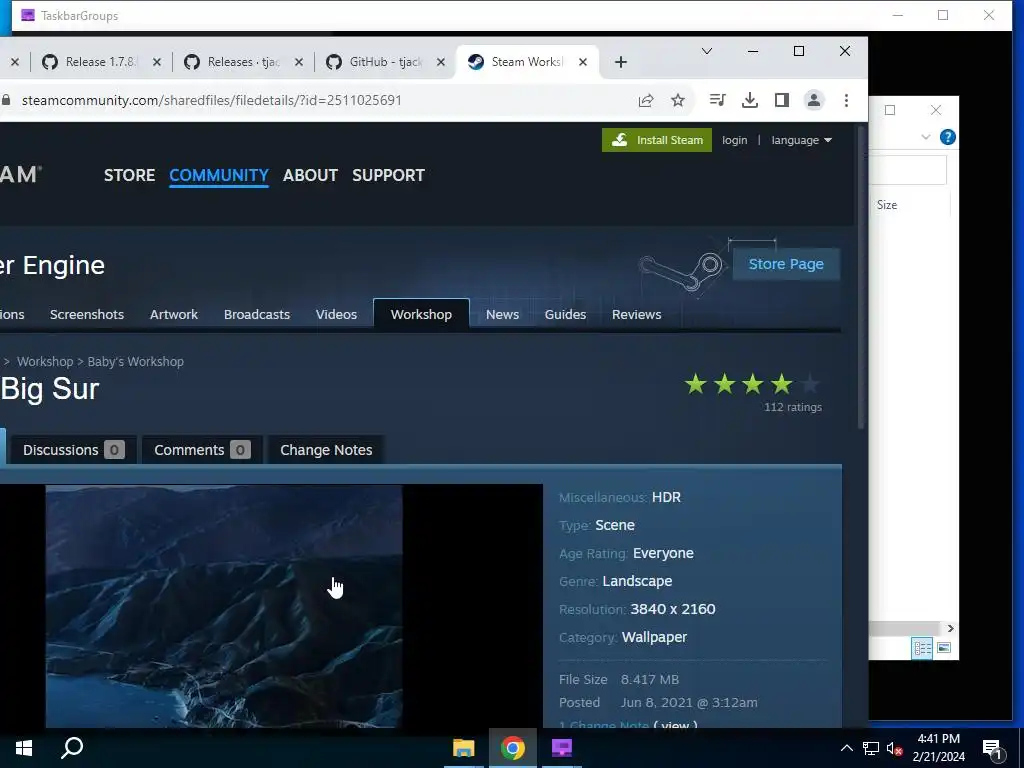Open the Change Notes tab
The width and height of the screenshot is (1024, 768).
tap(326, 450)
